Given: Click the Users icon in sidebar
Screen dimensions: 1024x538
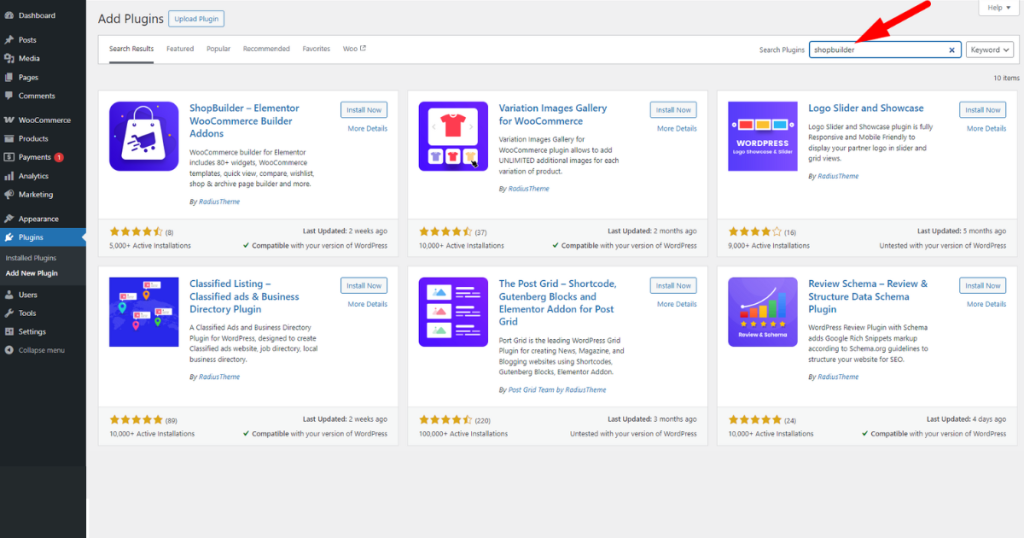Looking at the screenshot, I should pyautogui.click(x=9, y=294).
